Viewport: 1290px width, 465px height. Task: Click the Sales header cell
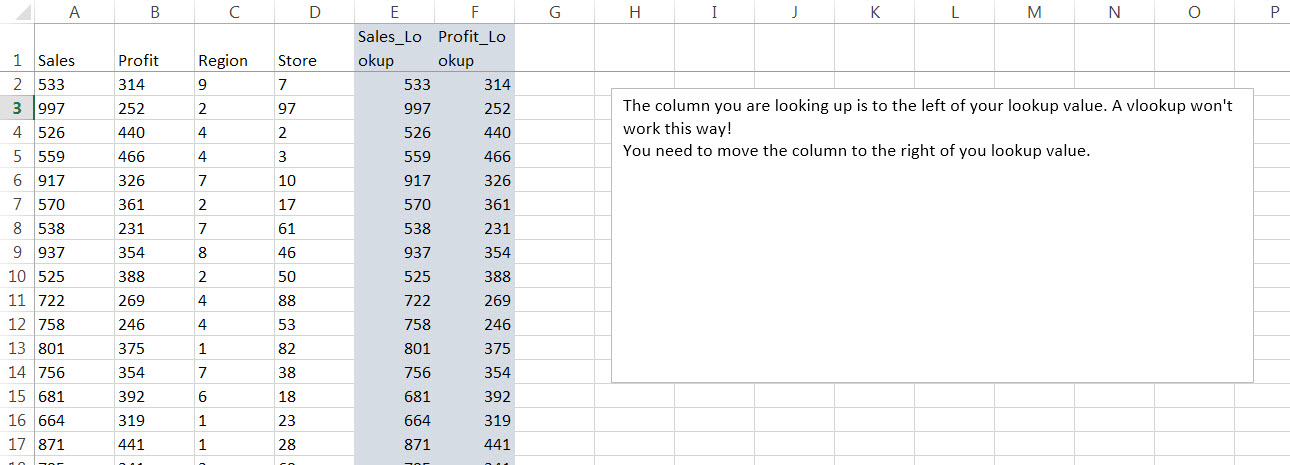point(74,60)
